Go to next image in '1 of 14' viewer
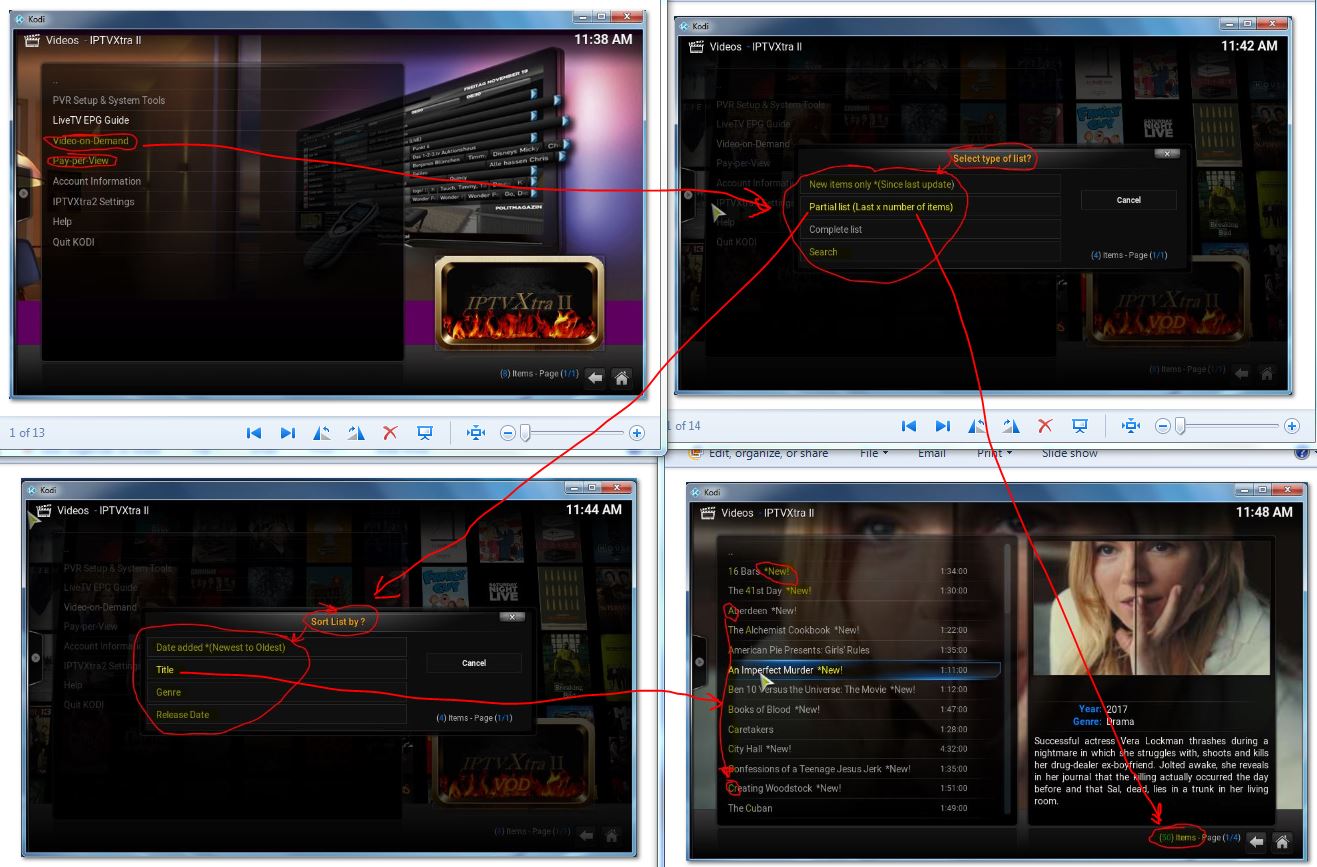The width and height of the screenshot is (1317, 867). click(943, 426)
